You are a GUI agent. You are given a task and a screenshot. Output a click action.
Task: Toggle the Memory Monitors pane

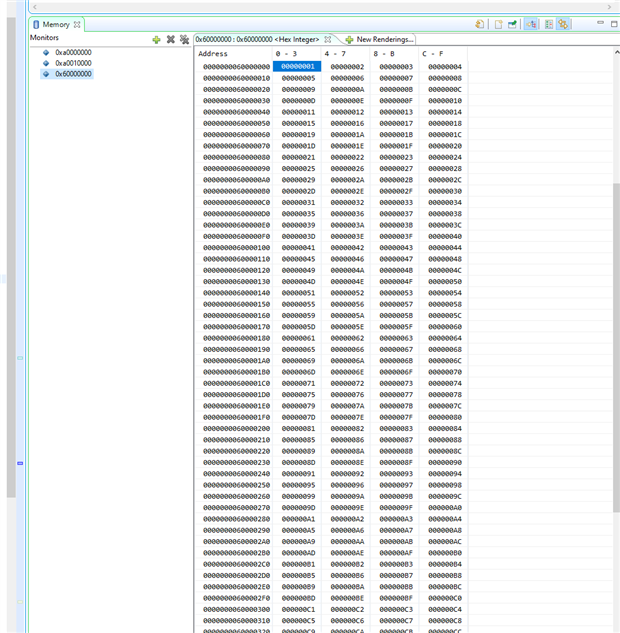[x=532, y=24]
